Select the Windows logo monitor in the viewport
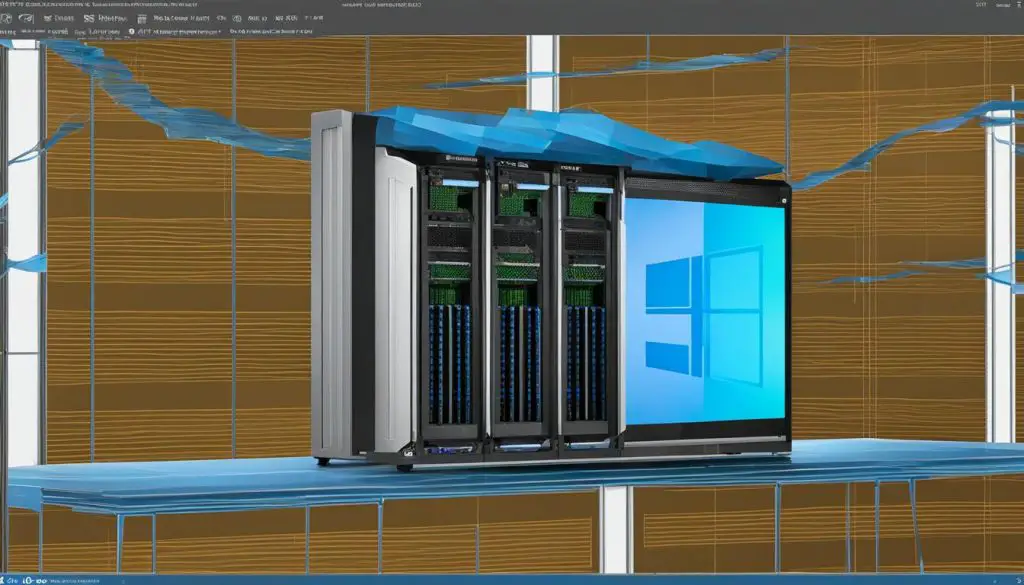The image size is (1024, 585). click(x=704, y=312)
